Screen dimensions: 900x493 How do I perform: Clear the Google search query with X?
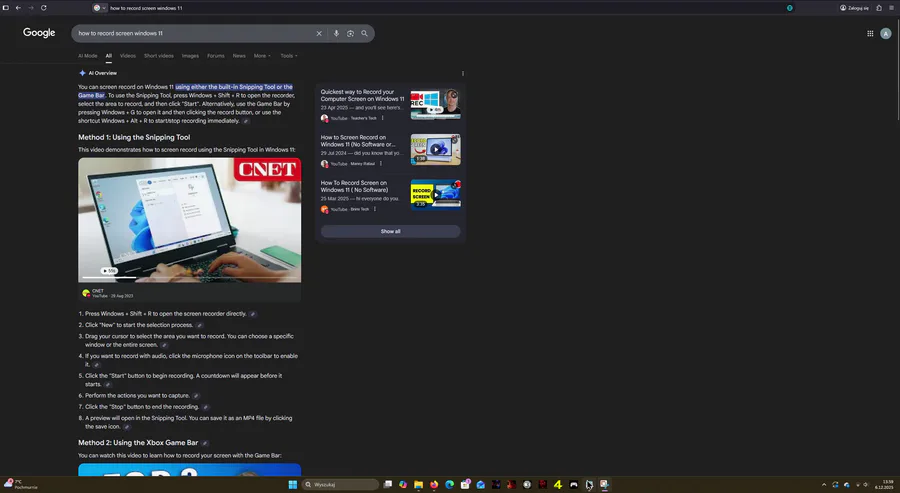[x=319, y=33]
